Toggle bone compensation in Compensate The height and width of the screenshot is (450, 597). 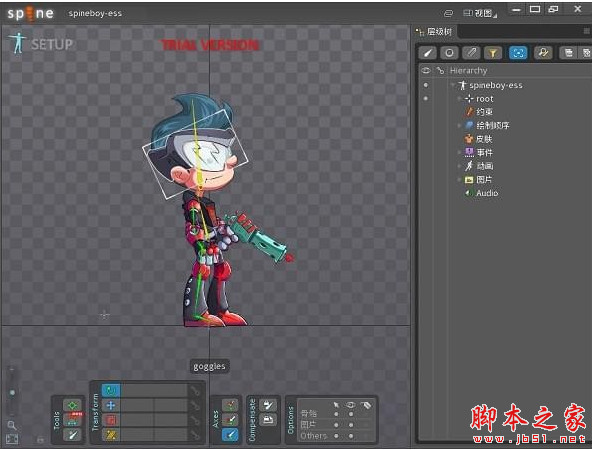click(x=268, y=405)
